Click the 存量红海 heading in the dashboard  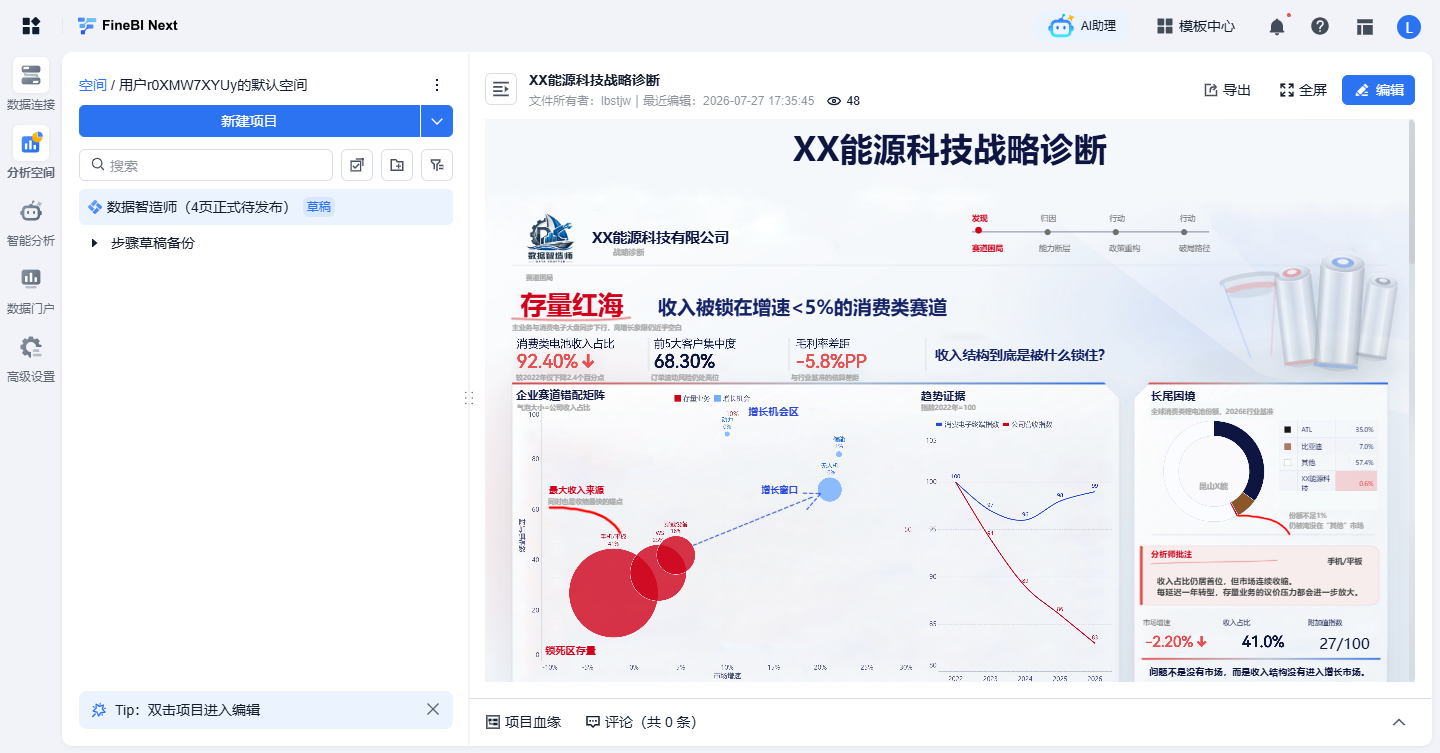tap(571, 306)
